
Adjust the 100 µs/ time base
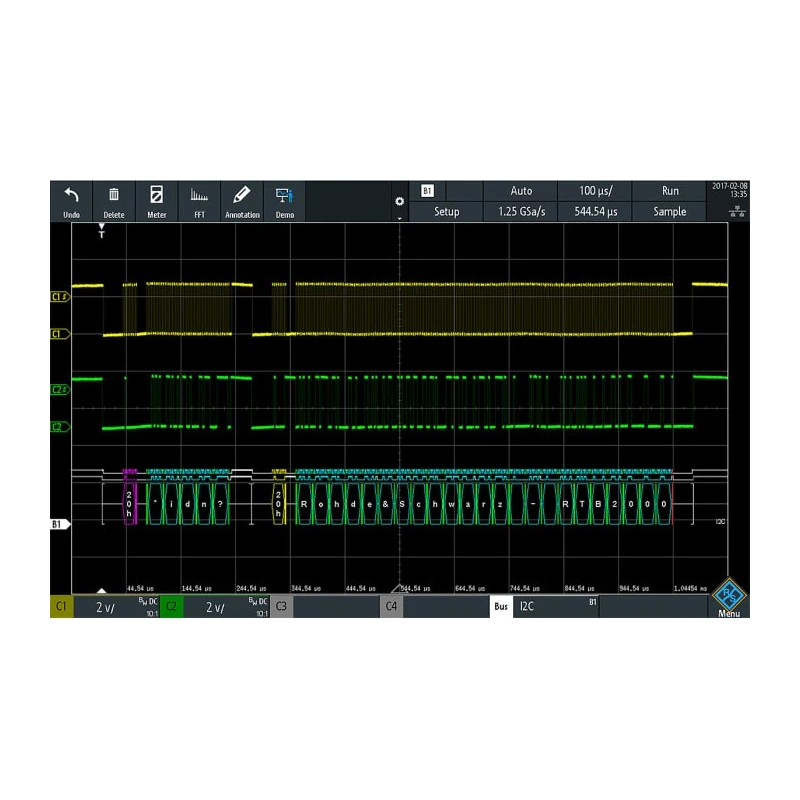[x=595, y=191]
